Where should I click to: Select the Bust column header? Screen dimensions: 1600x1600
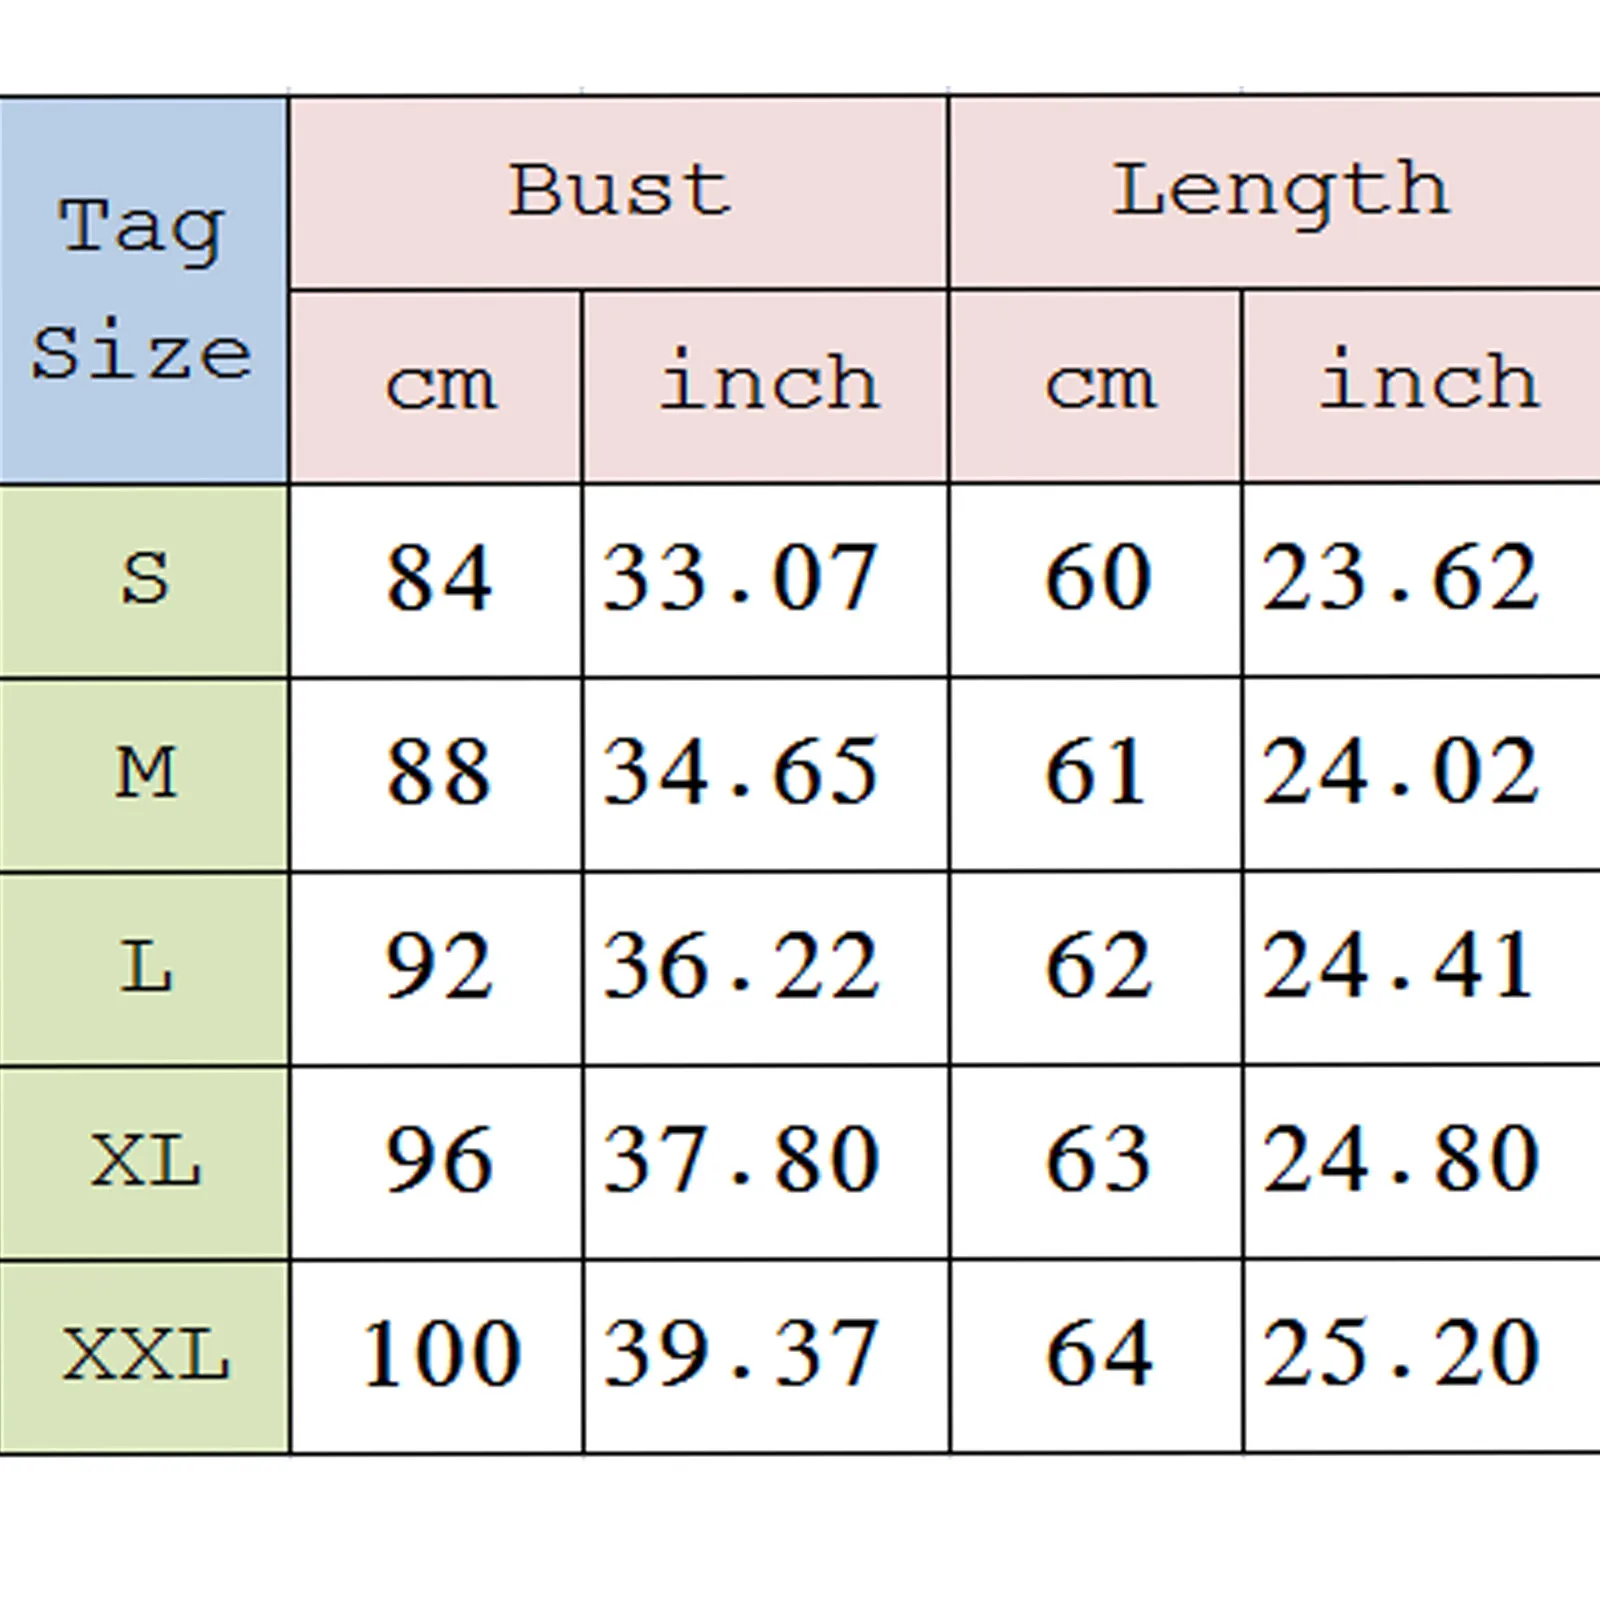619,191
